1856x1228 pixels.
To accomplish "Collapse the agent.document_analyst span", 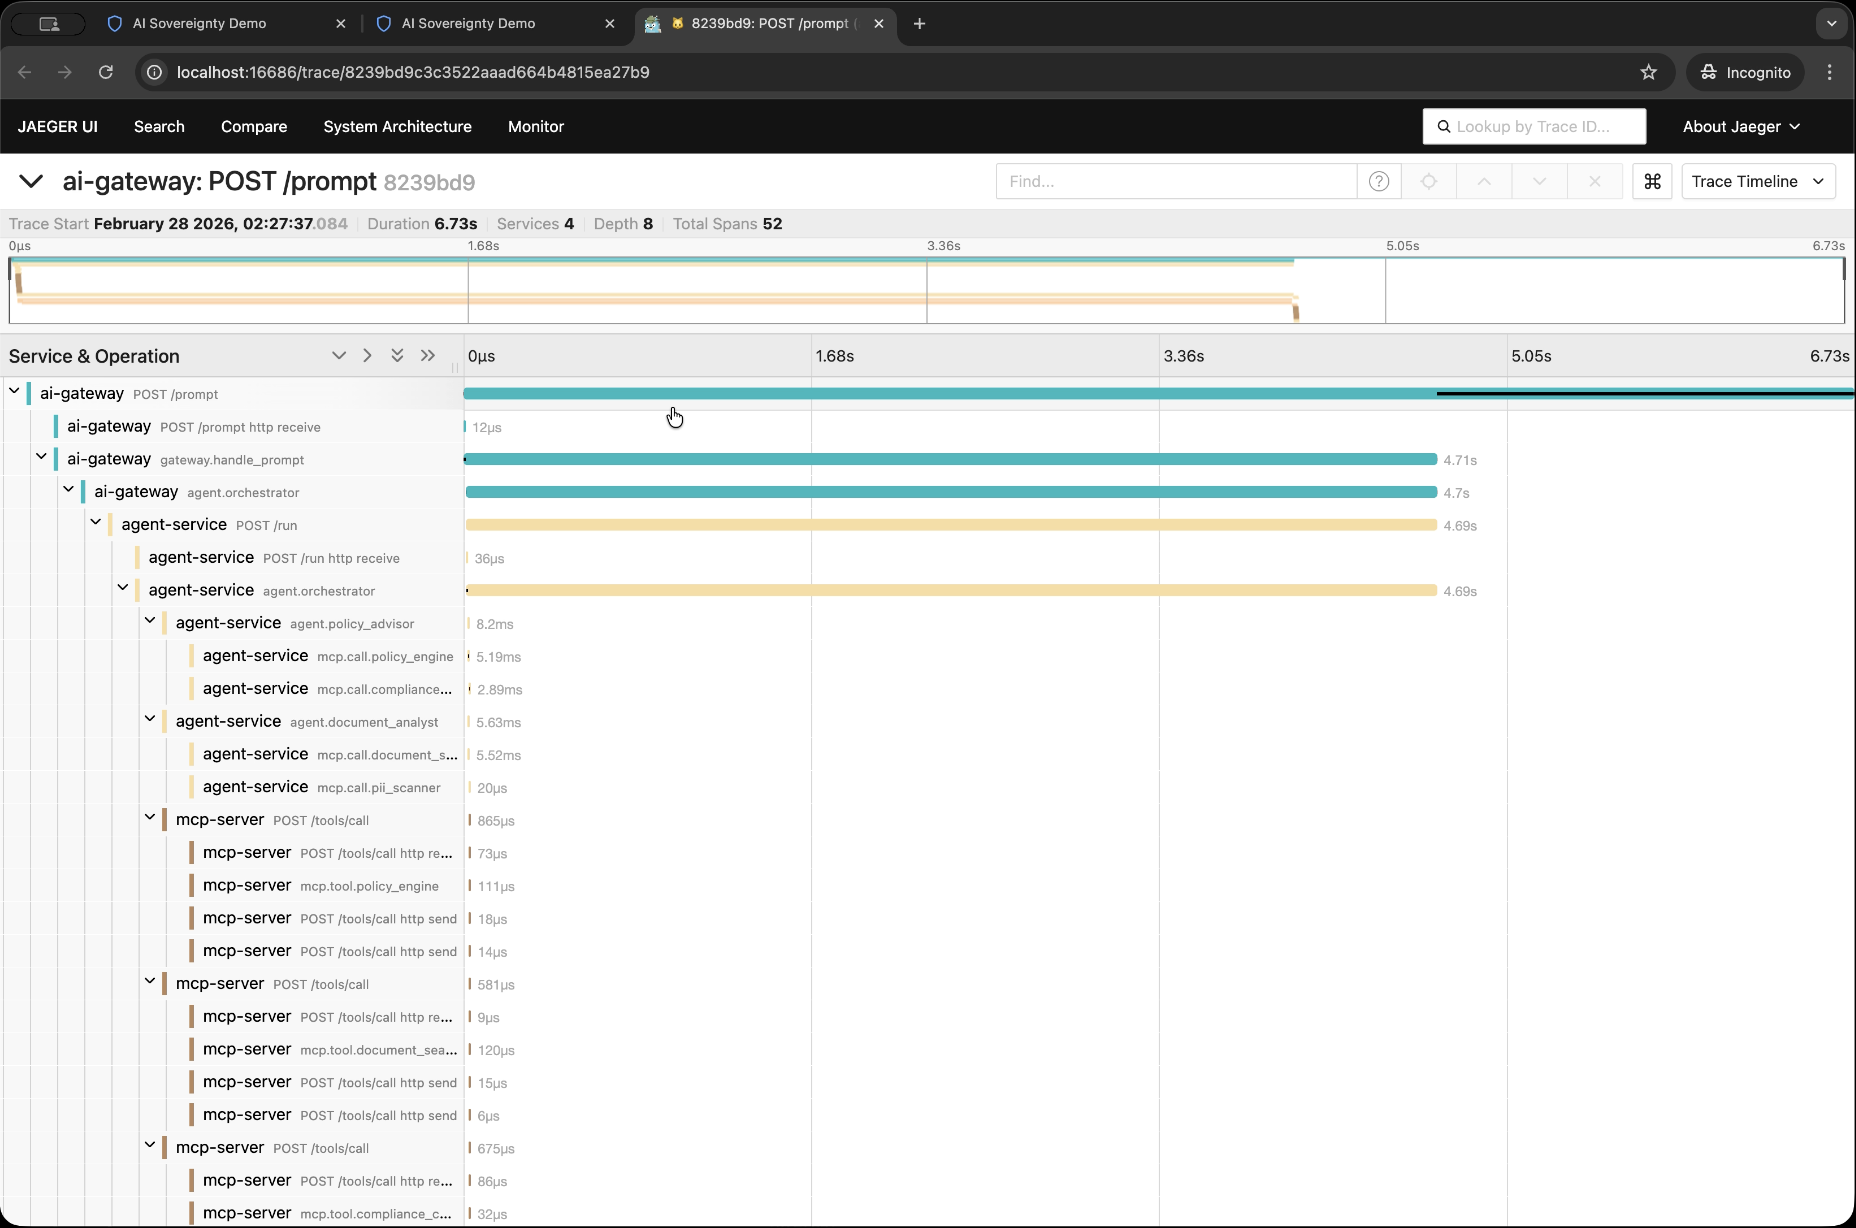I will pos(149,719).
